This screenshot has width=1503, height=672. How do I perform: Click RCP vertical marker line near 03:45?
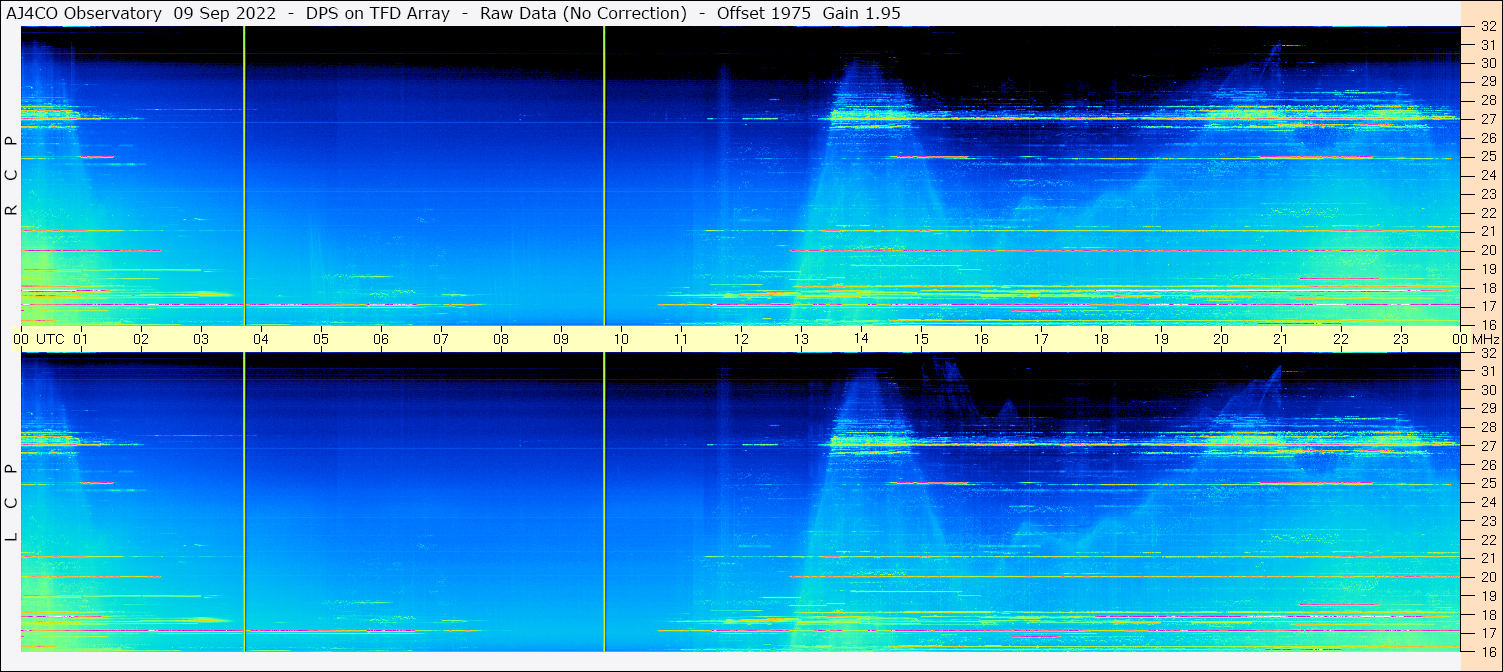244,175
